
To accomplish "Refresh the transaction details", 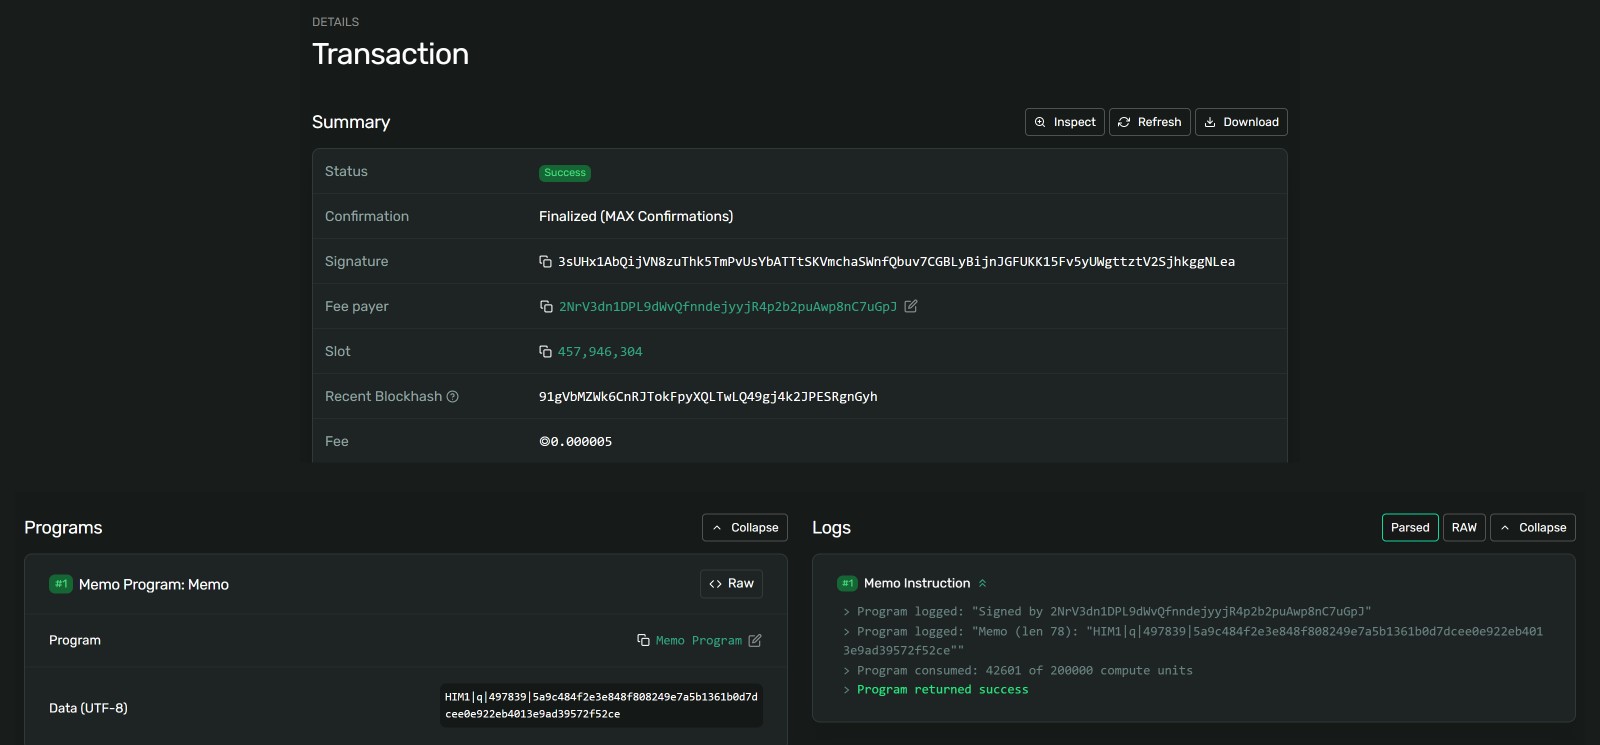I will point(1150,122).
